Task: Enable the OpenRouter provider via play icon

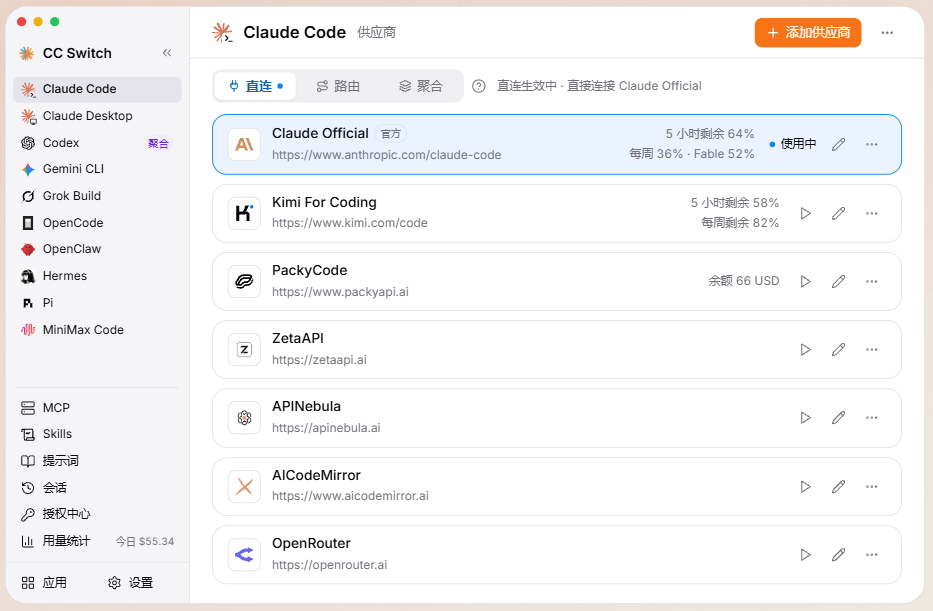Action: pos(805,555)
